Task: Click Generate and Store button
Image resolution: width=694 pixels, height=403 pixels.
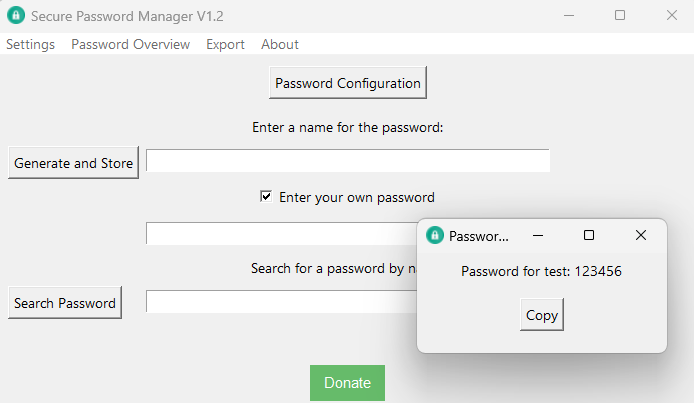Action: pos(73,163)
